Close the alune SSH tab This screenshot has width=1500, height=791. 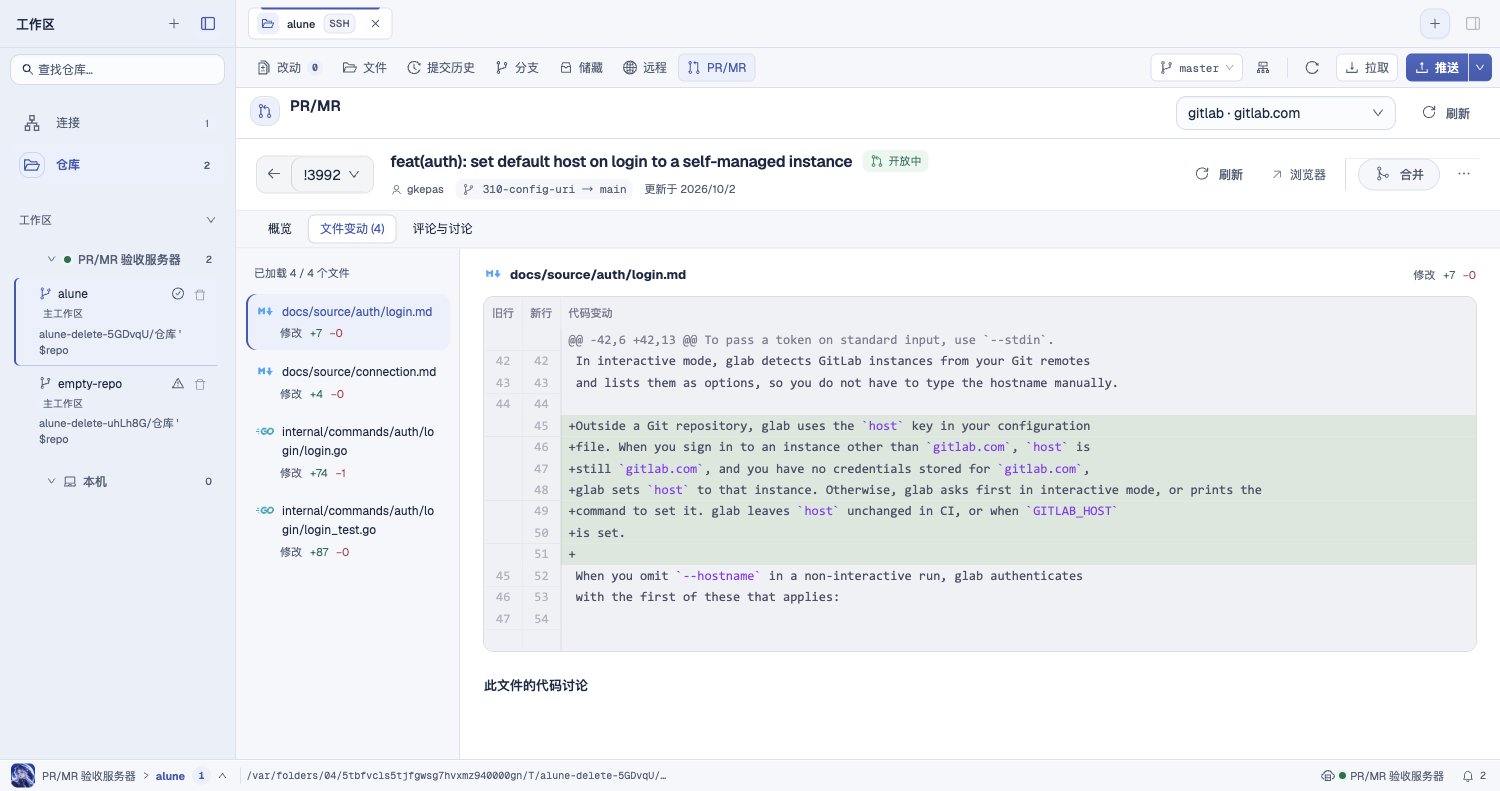point(375,23)
